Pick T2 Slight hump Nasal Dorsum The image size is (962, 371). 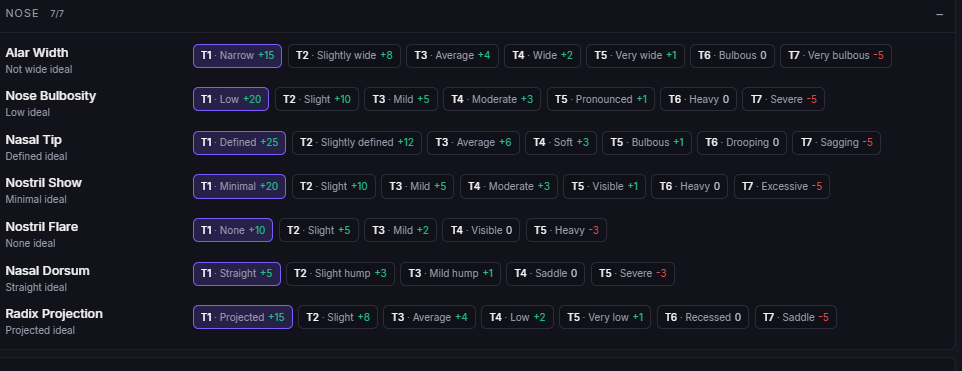(341, 274)
